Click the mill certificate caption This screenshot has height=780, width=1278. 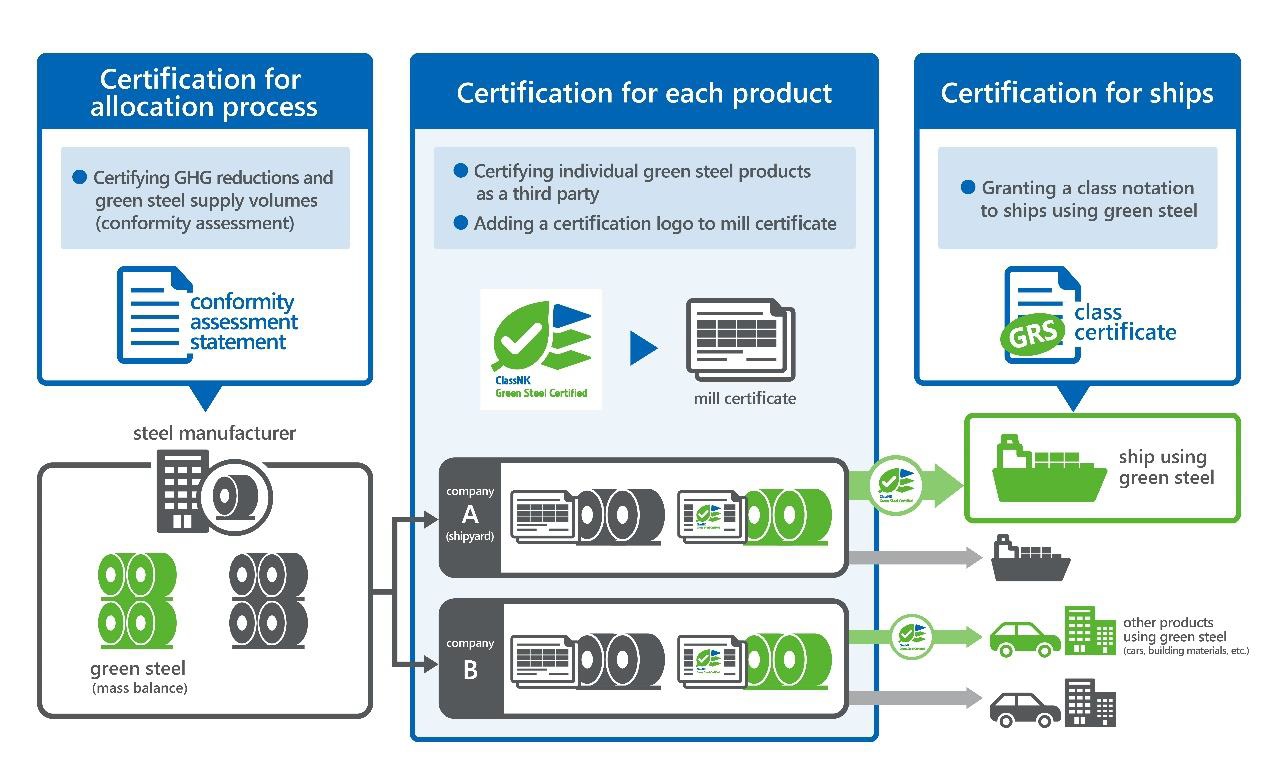[745, 398]
